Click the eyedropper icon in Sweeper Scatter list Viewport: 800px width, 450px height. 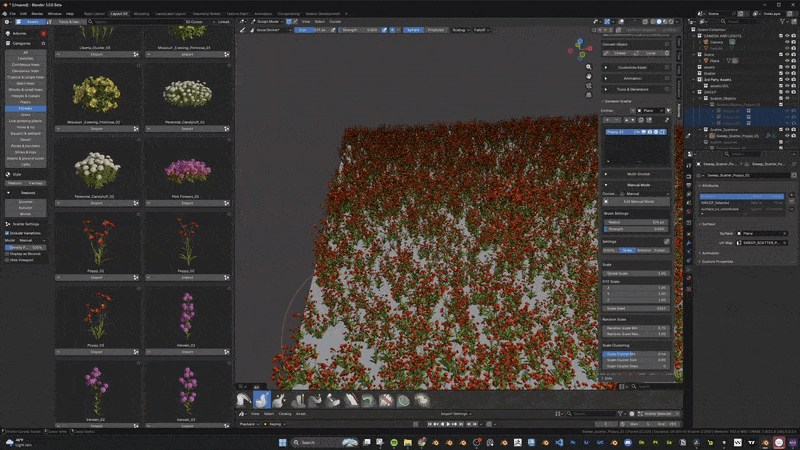[x=666, y=120]
